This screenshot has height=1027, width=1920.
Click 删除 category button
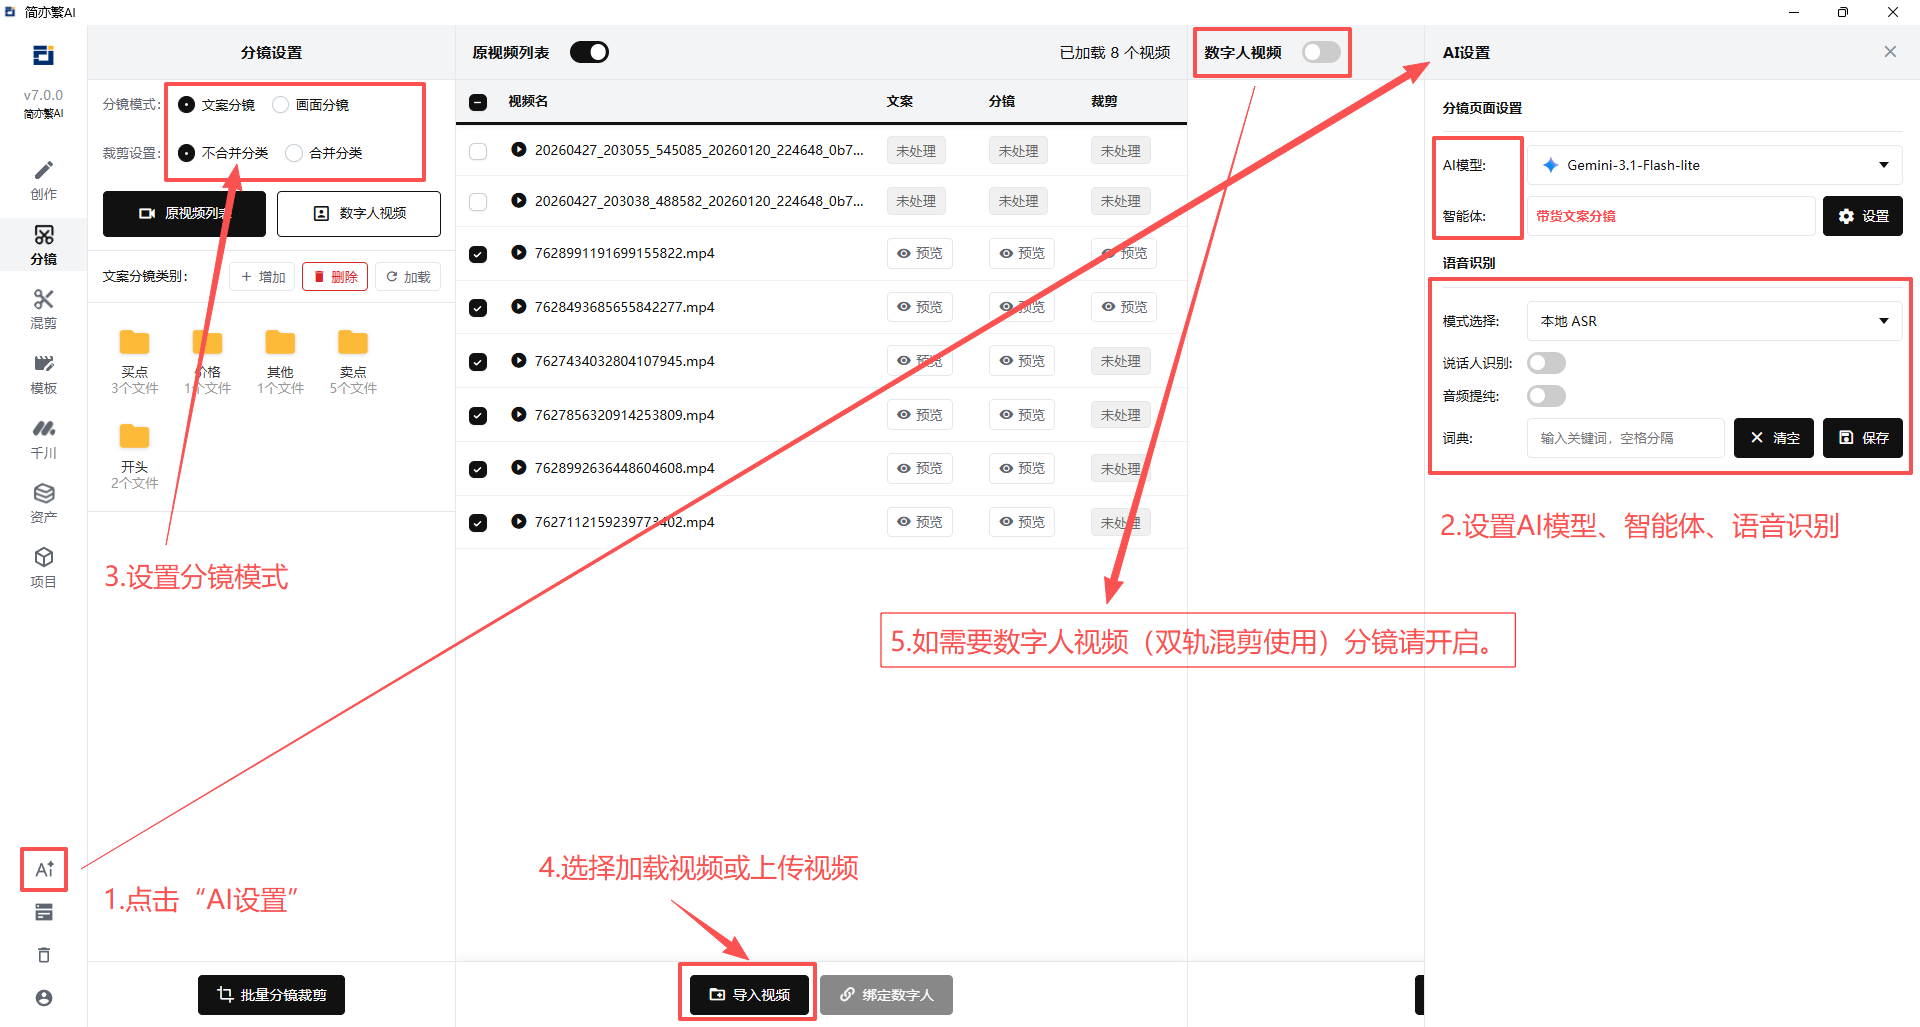[336, 277]
